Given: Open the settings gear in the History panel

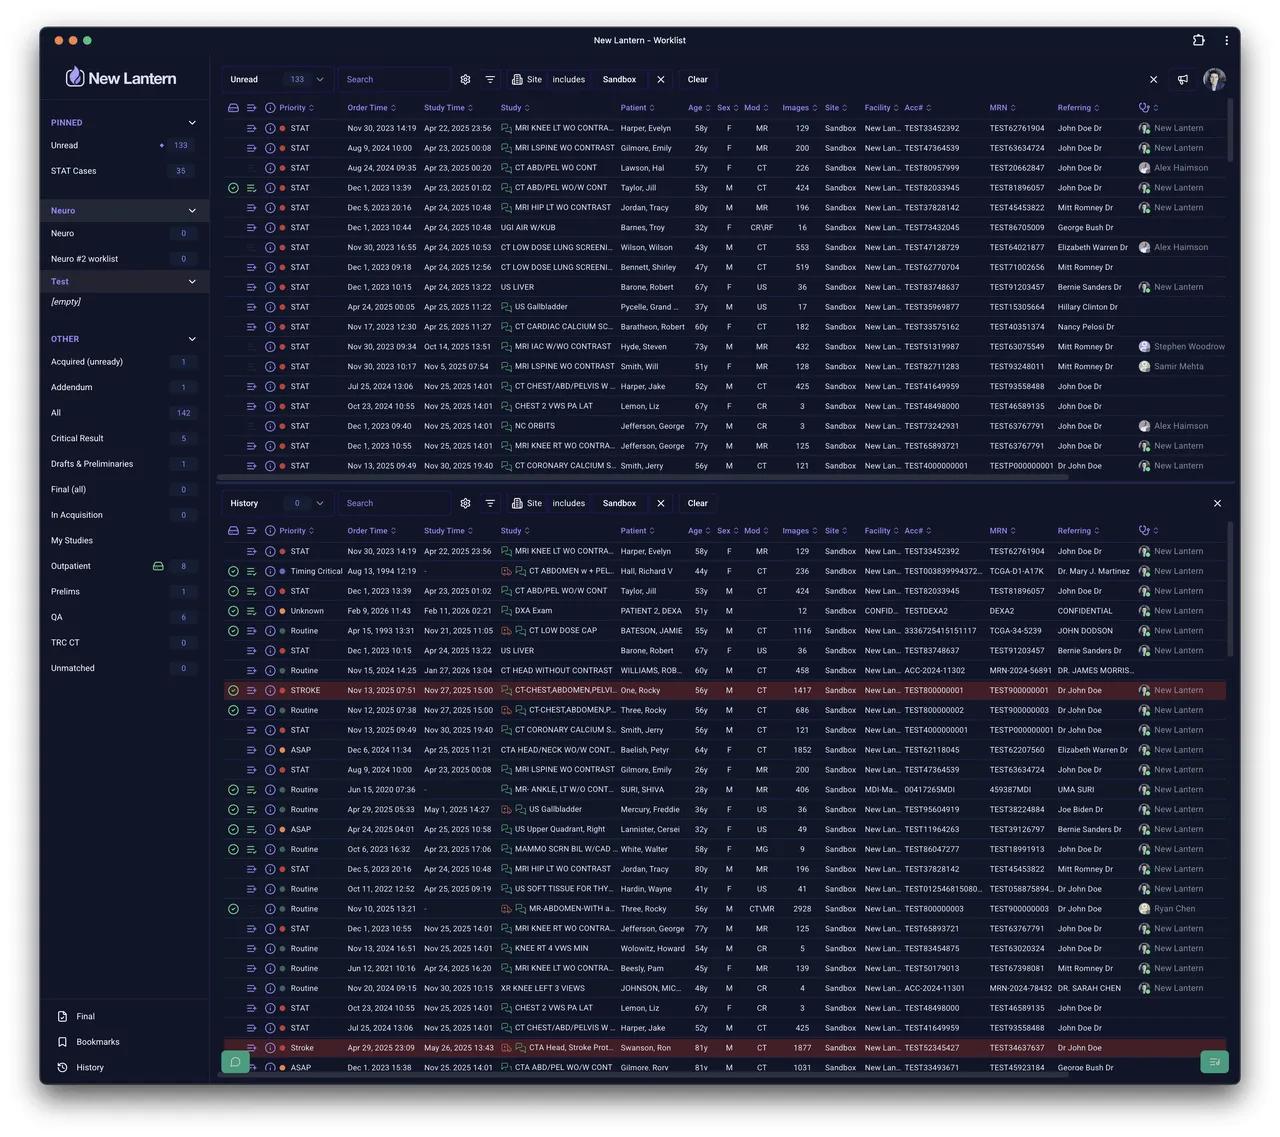Looking at the screenshot, I should pyautogui.click(x=465, y=503).
